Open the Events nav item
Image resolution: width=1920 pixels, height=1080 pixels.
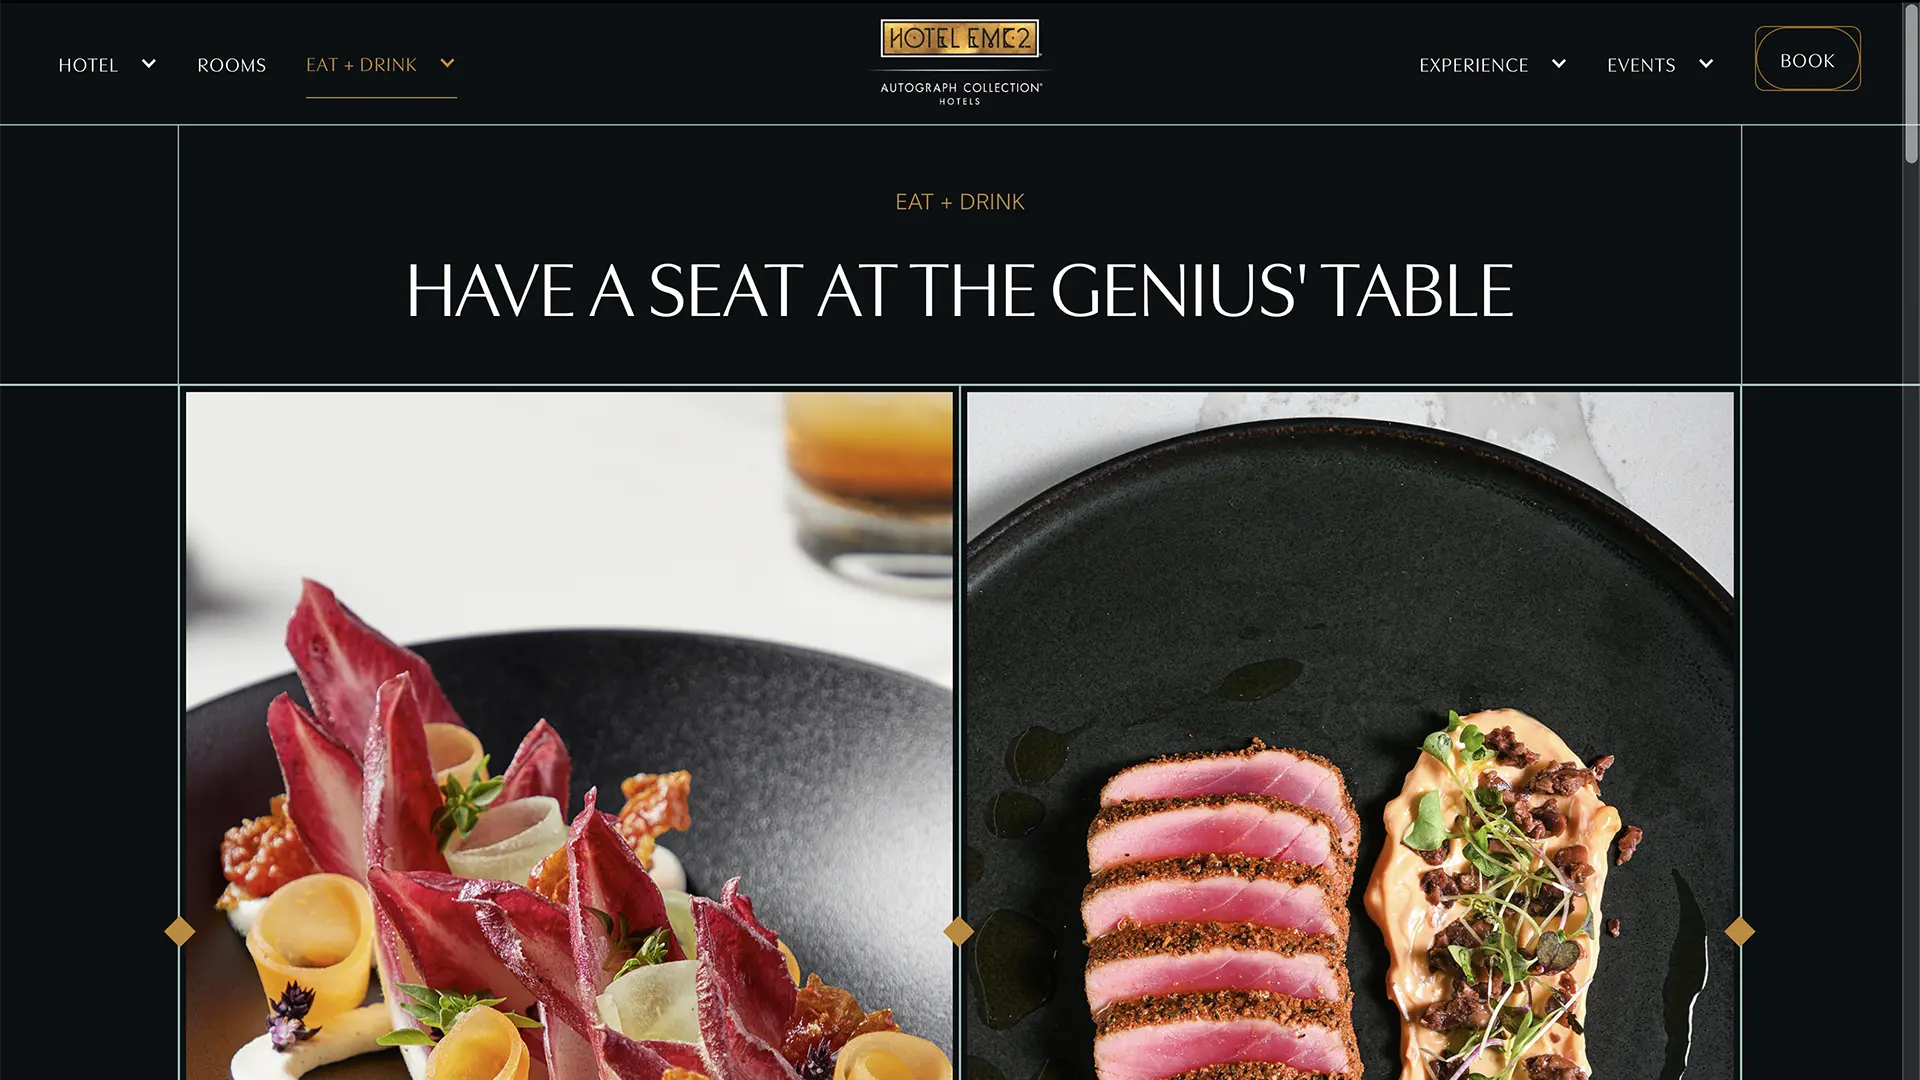[1641, 65]
